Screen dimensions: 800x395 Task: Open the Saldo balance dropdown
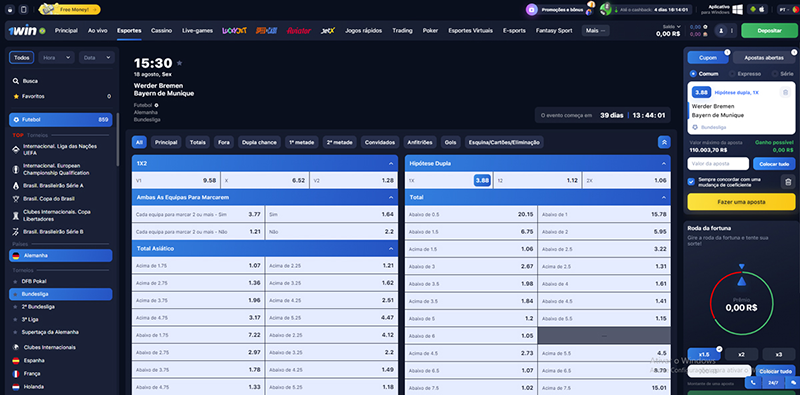pos(671,27)
